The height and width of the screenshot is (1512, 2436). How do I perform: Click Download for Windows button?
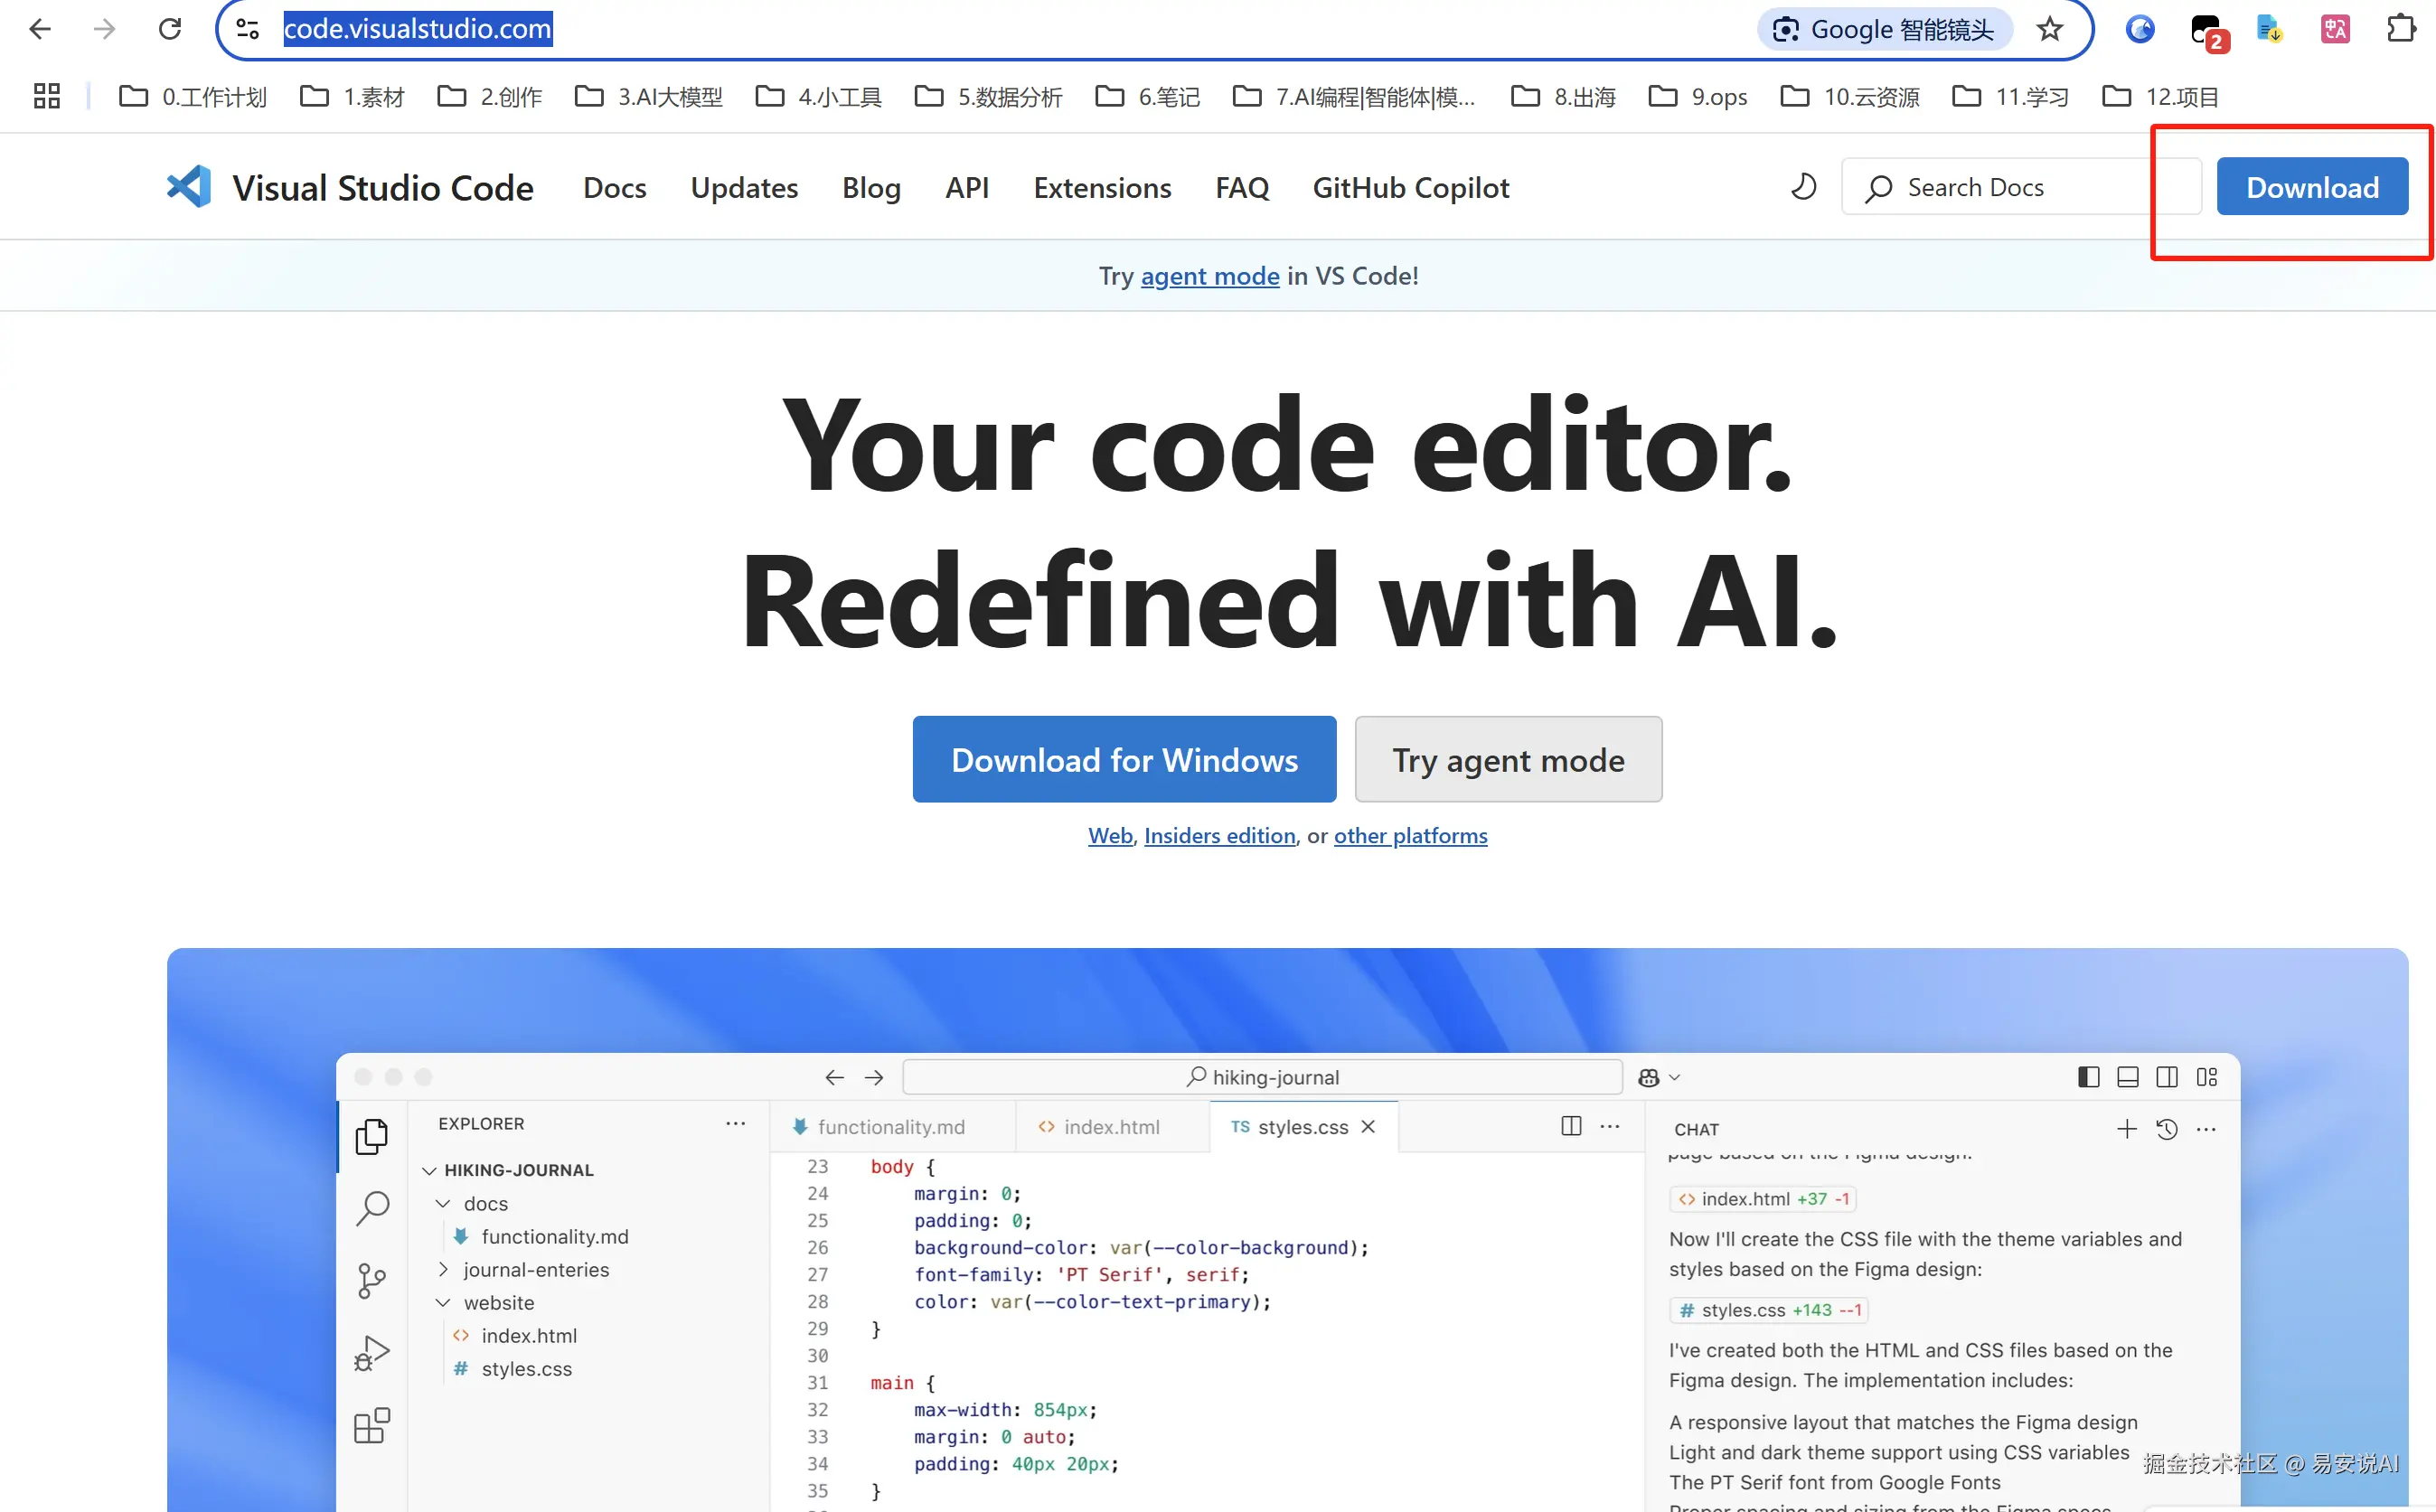point(1124,759)
